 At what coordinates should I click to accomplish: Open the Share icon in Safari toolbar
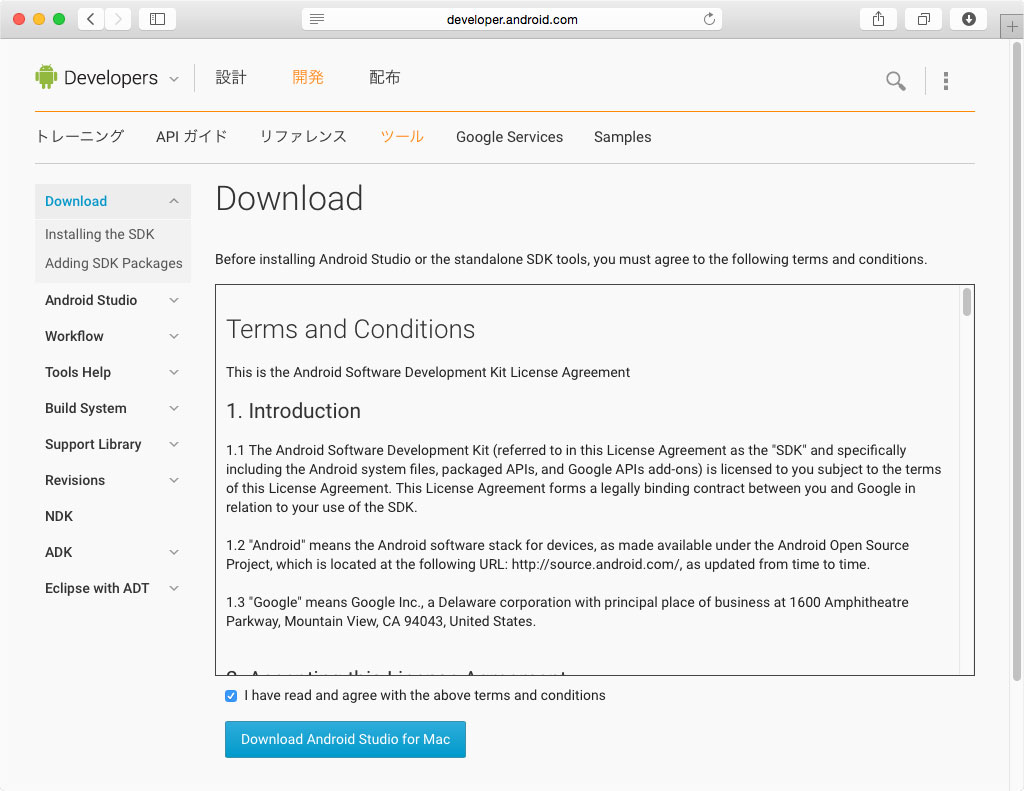(x=878, y=19)
